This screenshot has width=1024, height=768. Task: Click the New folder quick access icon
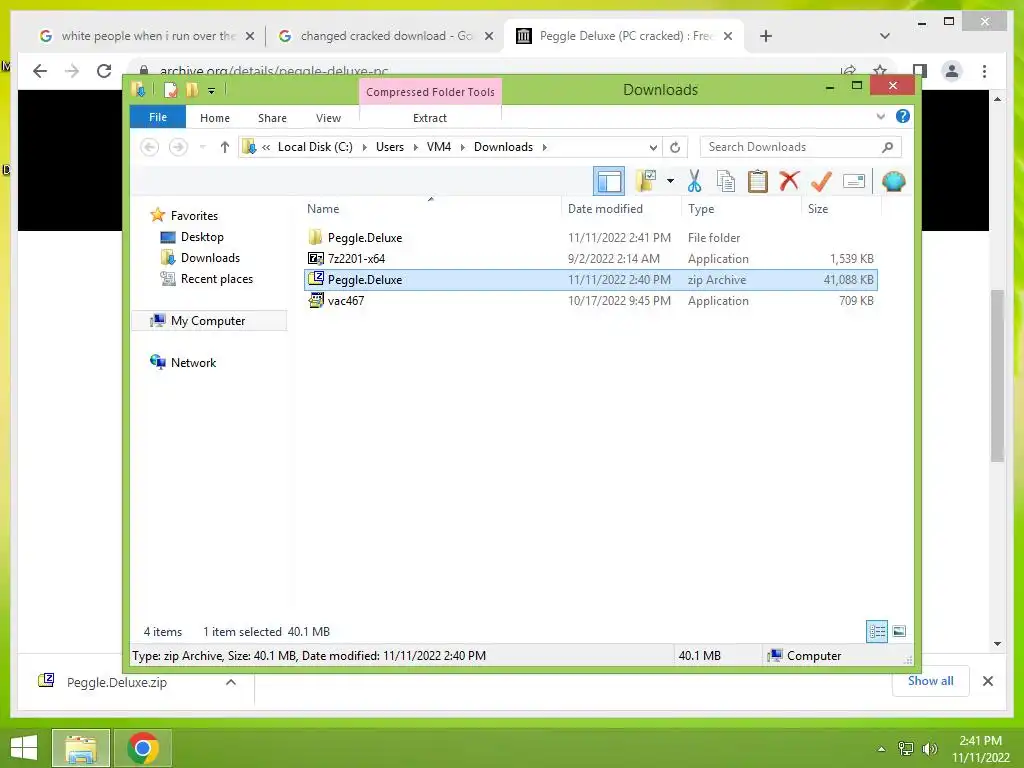tap(191, 90)
